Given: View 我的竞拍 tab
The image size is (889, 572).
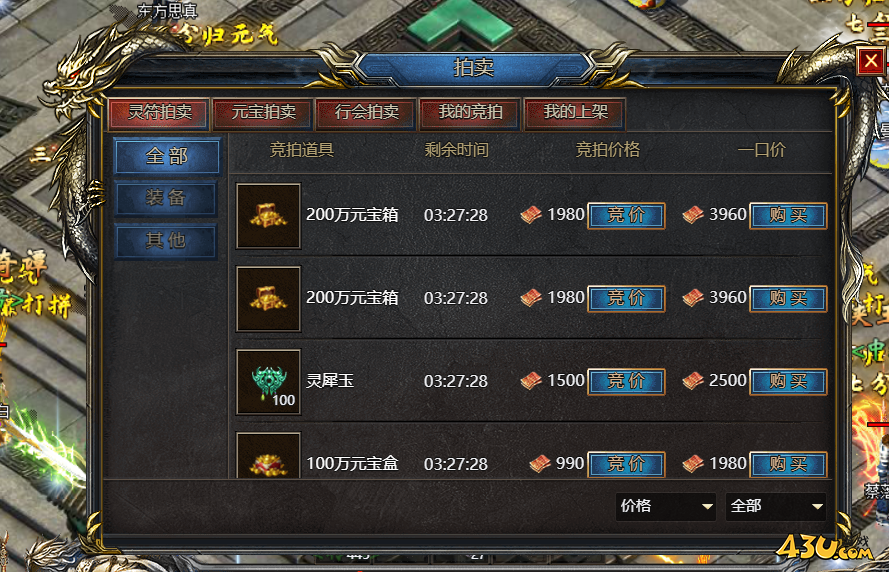Looking at the screenshot, I should click(x=470, y=113).
